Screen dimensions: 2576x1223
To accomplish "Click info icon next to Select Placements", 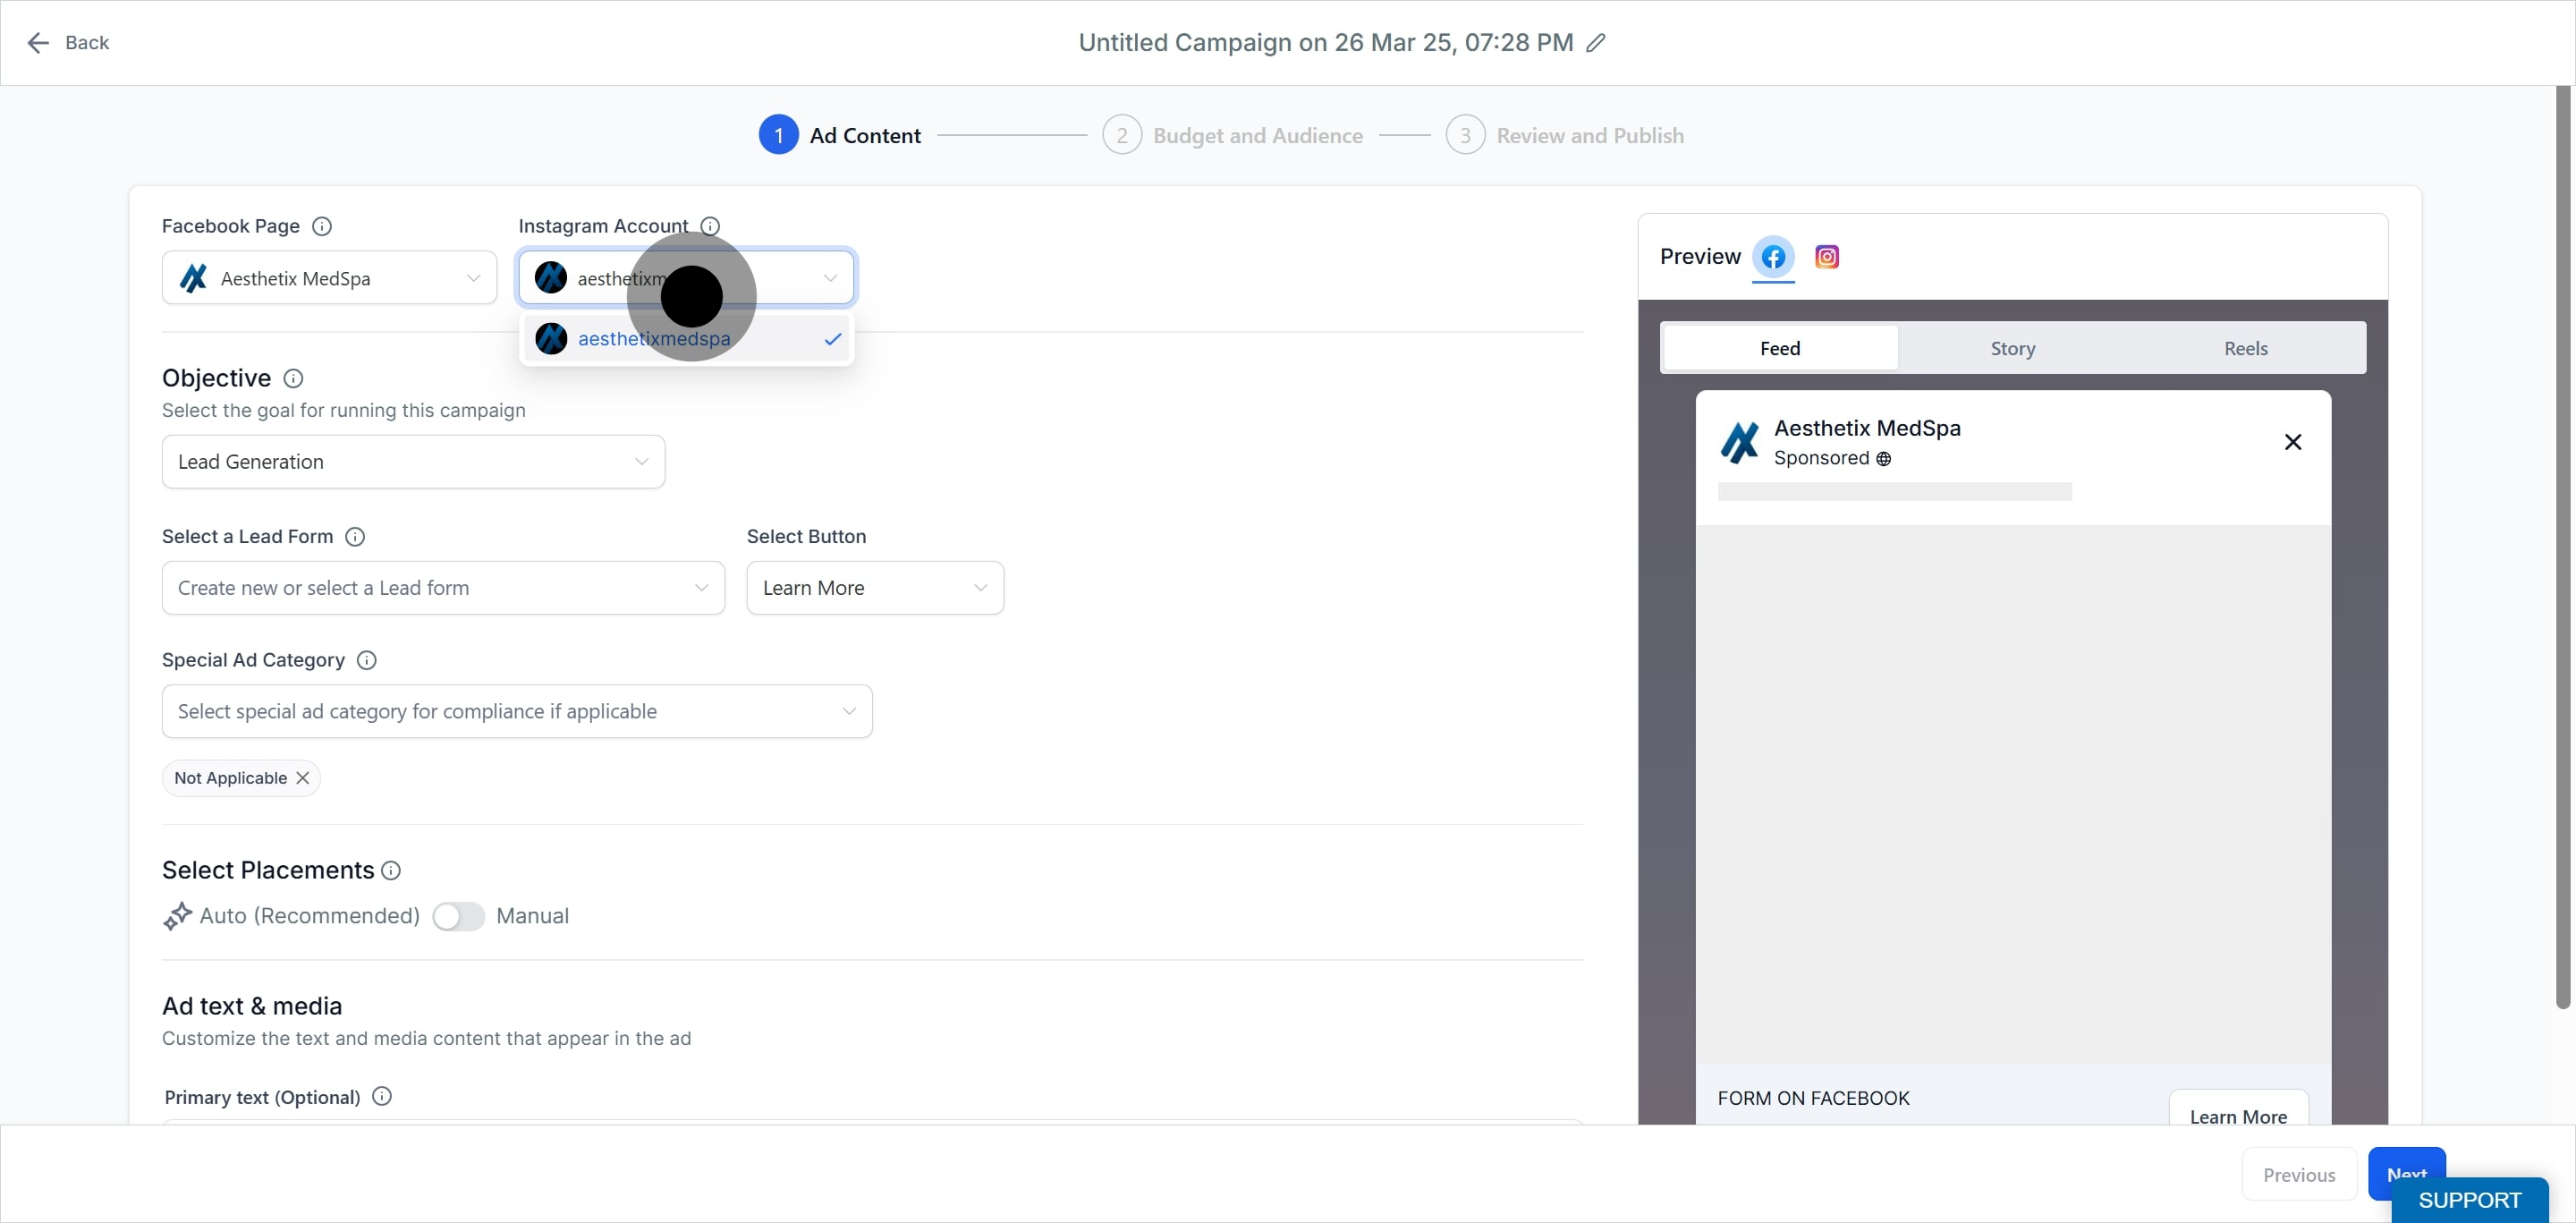I will (391, 870).
